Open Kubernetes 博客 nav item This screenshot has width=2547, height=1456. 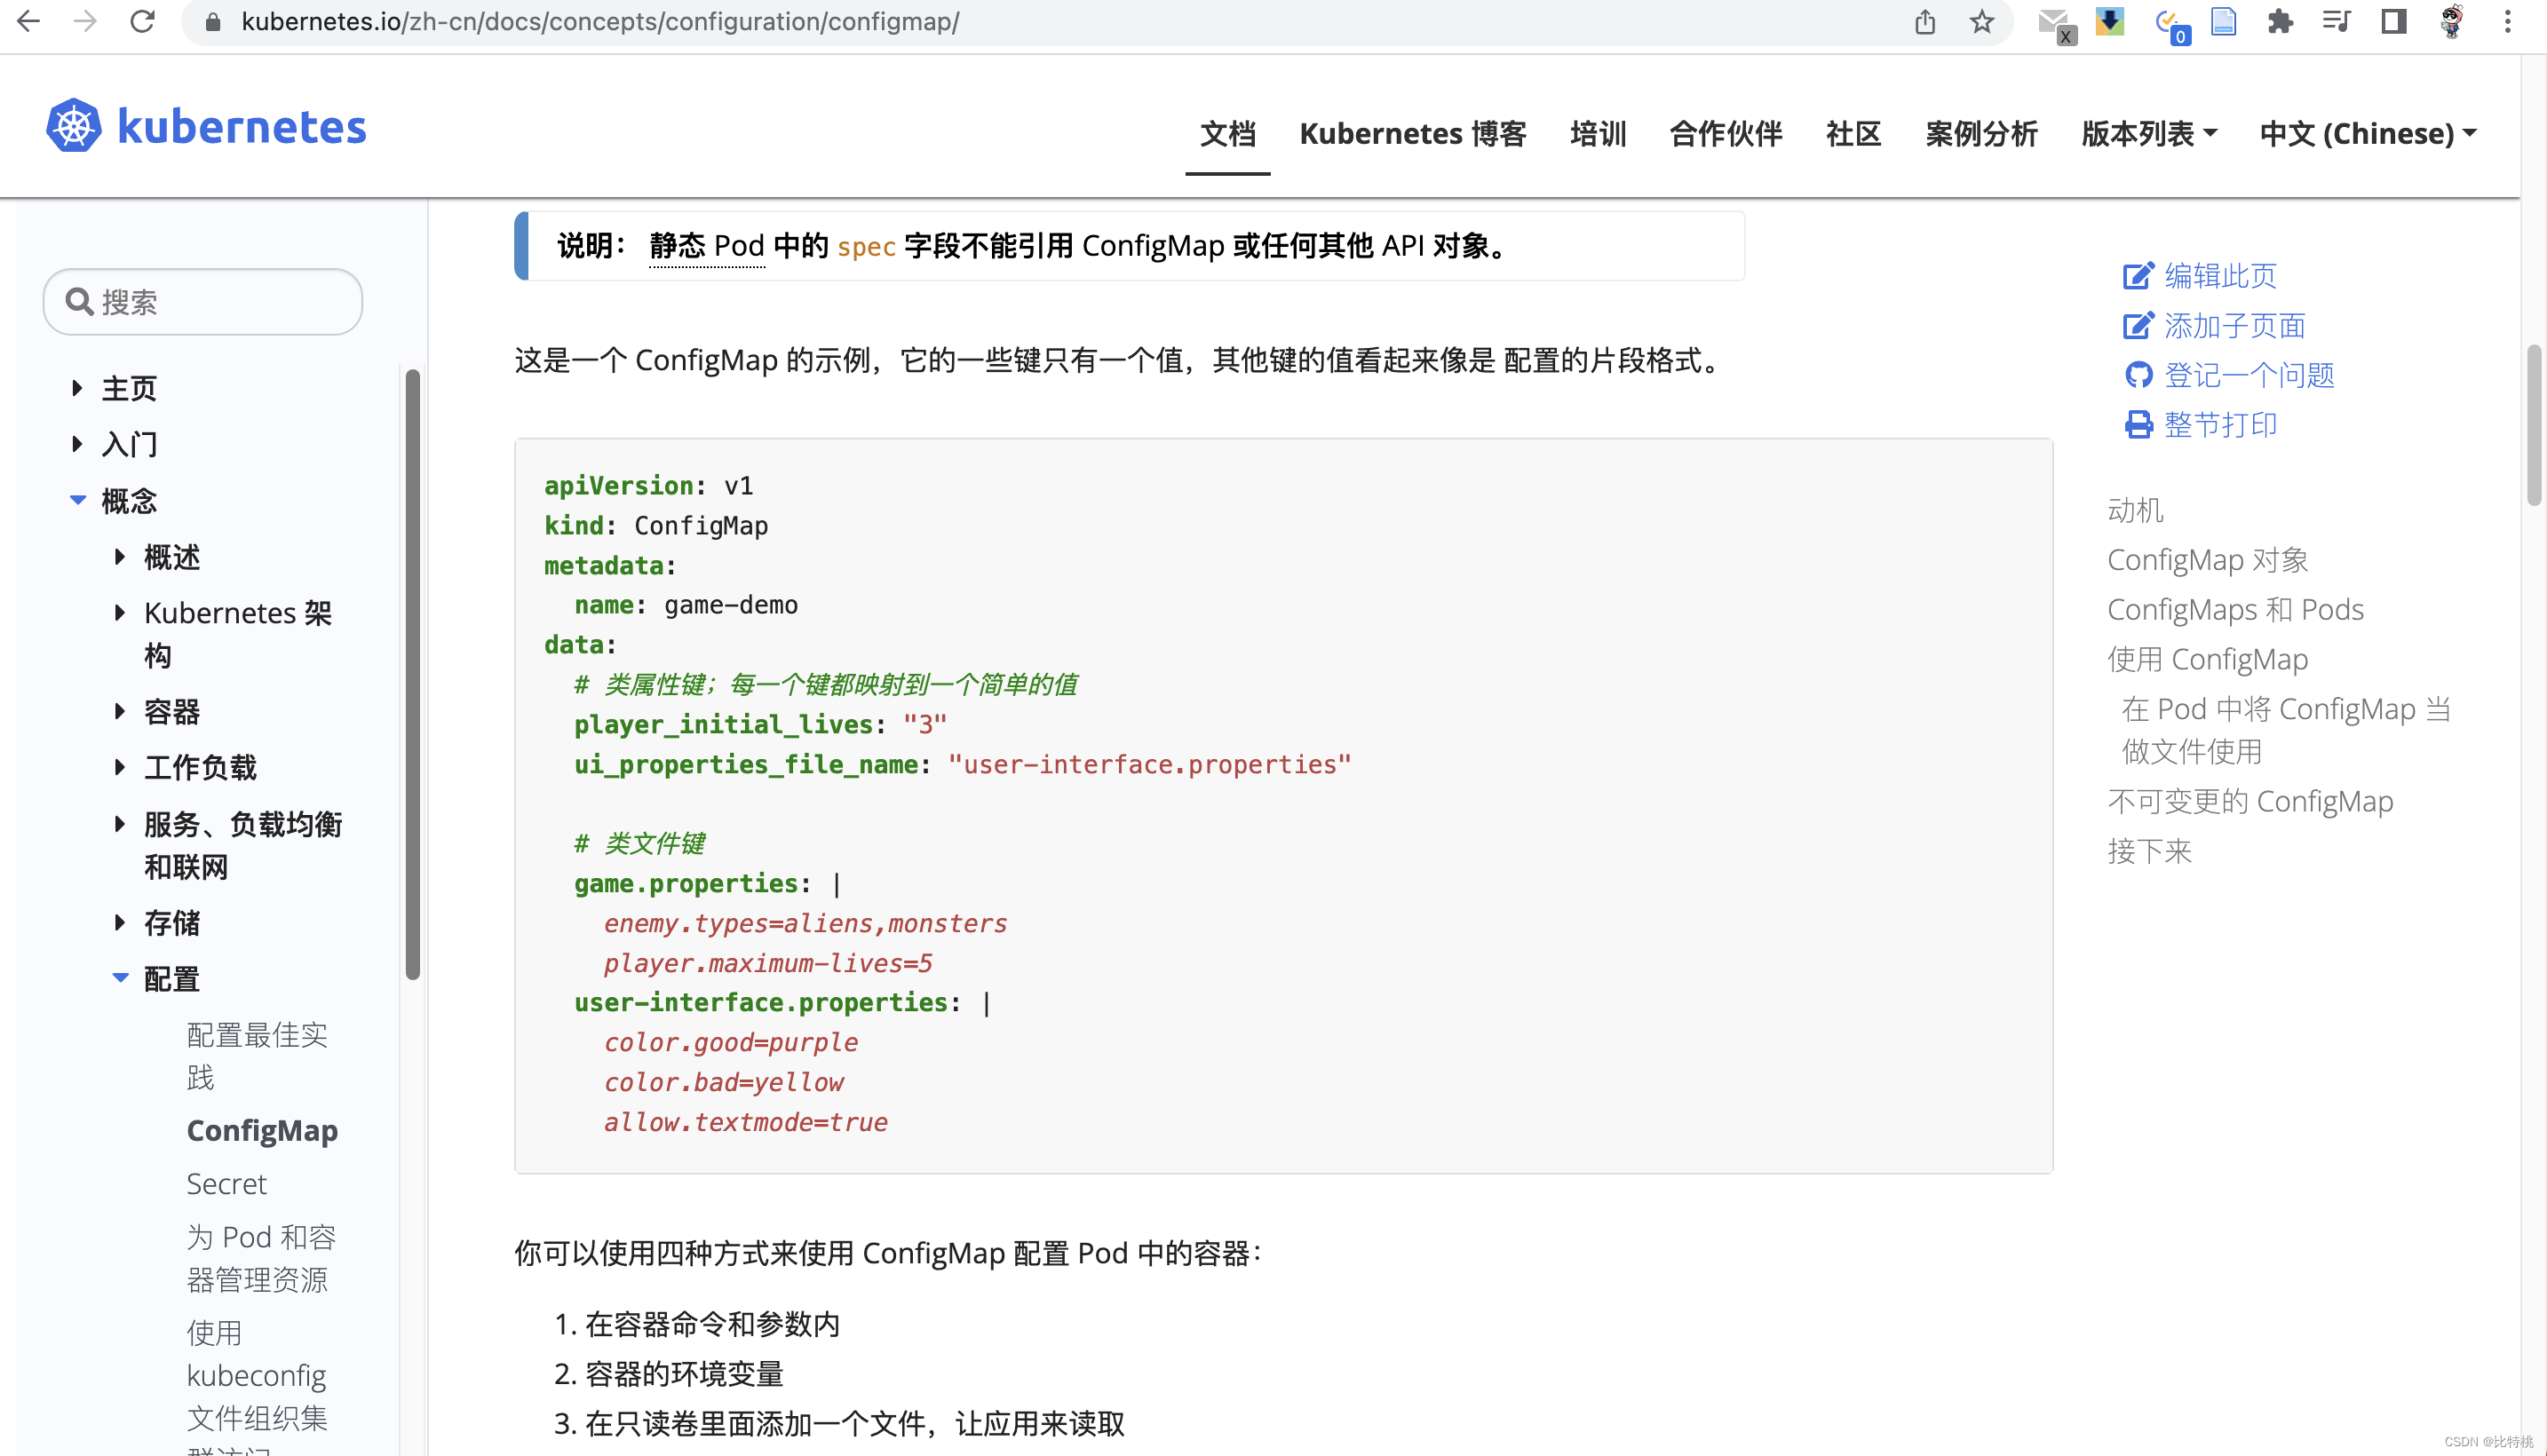(x=1412, y=133)
